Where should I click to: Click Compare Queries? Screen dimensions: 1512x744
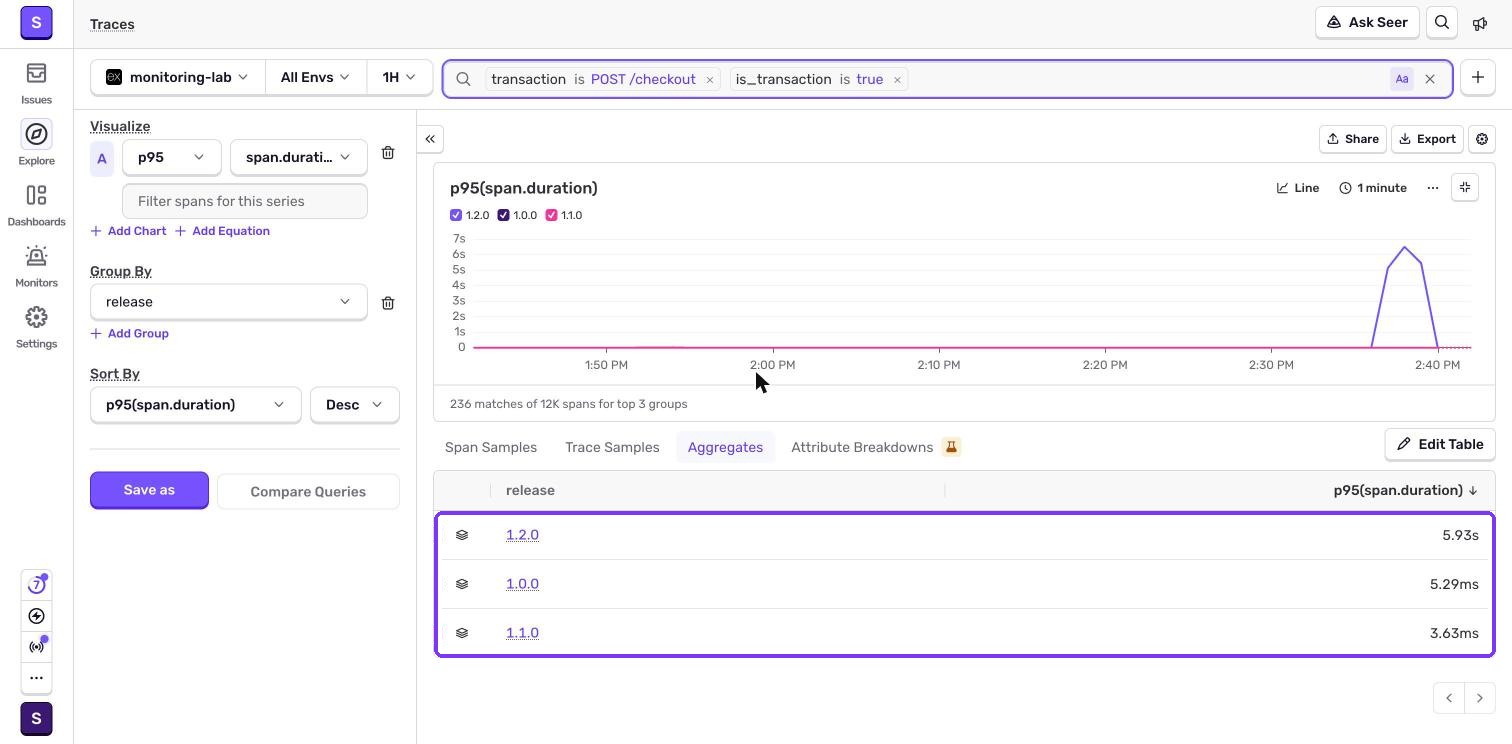point(308,492)
